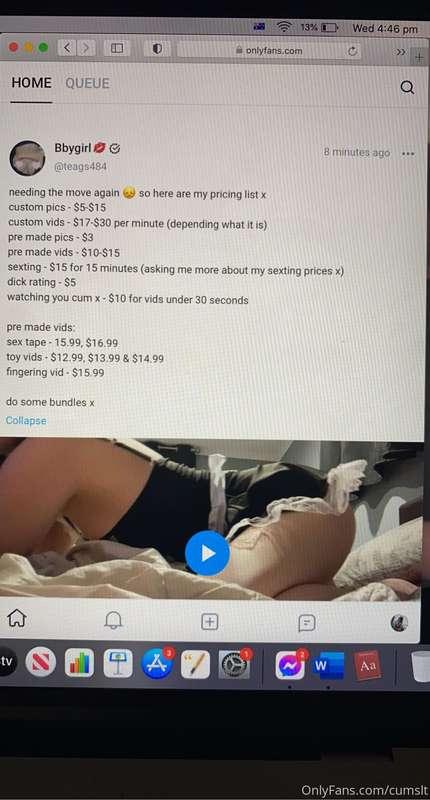Open the profile avatar in bottom bar
430x800 pixels.
[399, 622]
